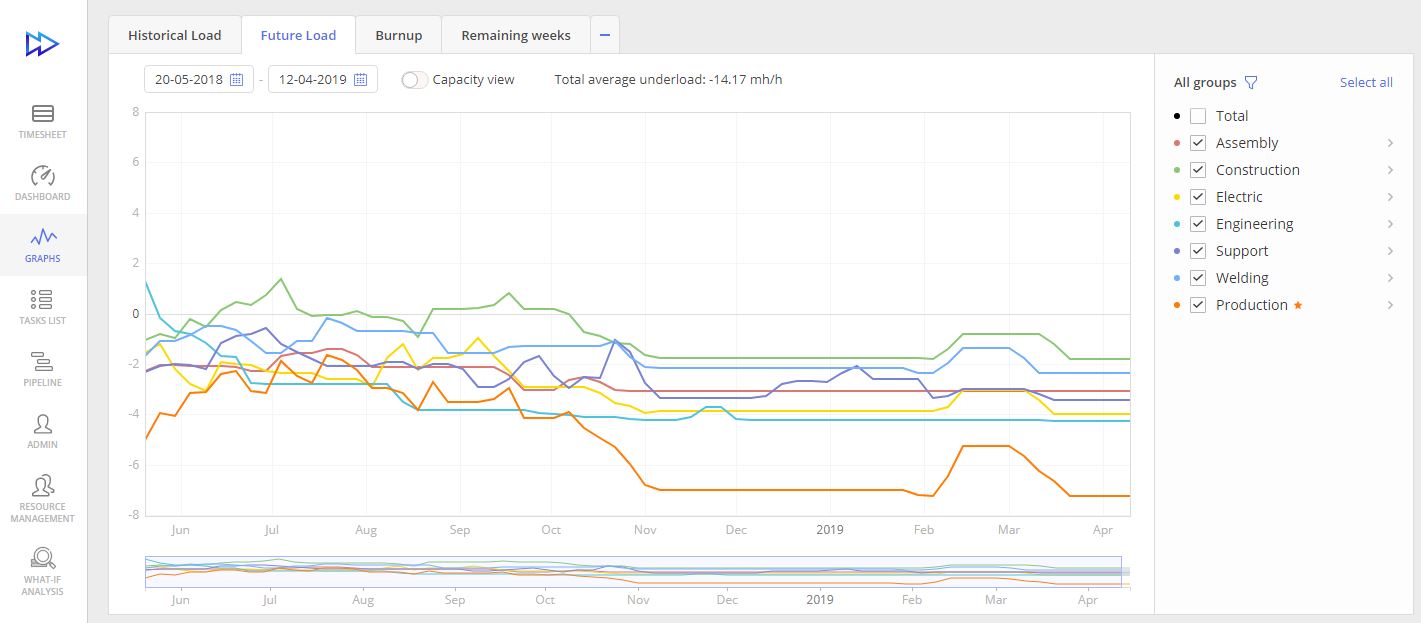The height and width of the screenshot is (623, 1421).
Task: Open the Admin user icon
Action: point(43,424)
